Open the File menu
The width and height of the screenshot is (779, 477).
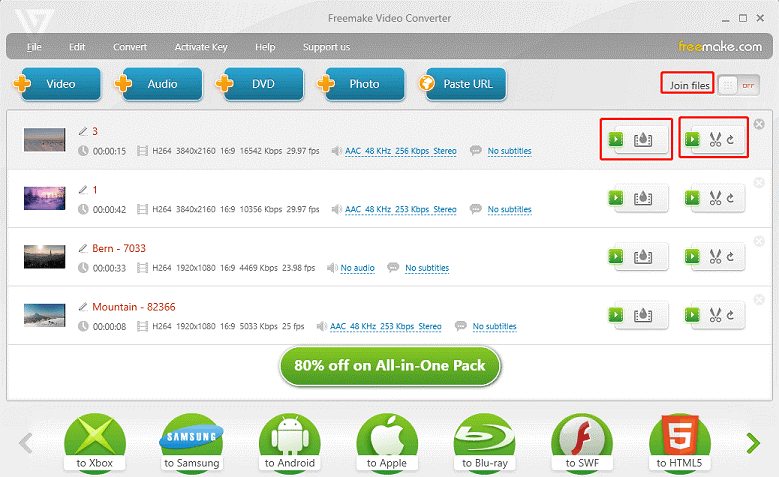coord(34,47)
